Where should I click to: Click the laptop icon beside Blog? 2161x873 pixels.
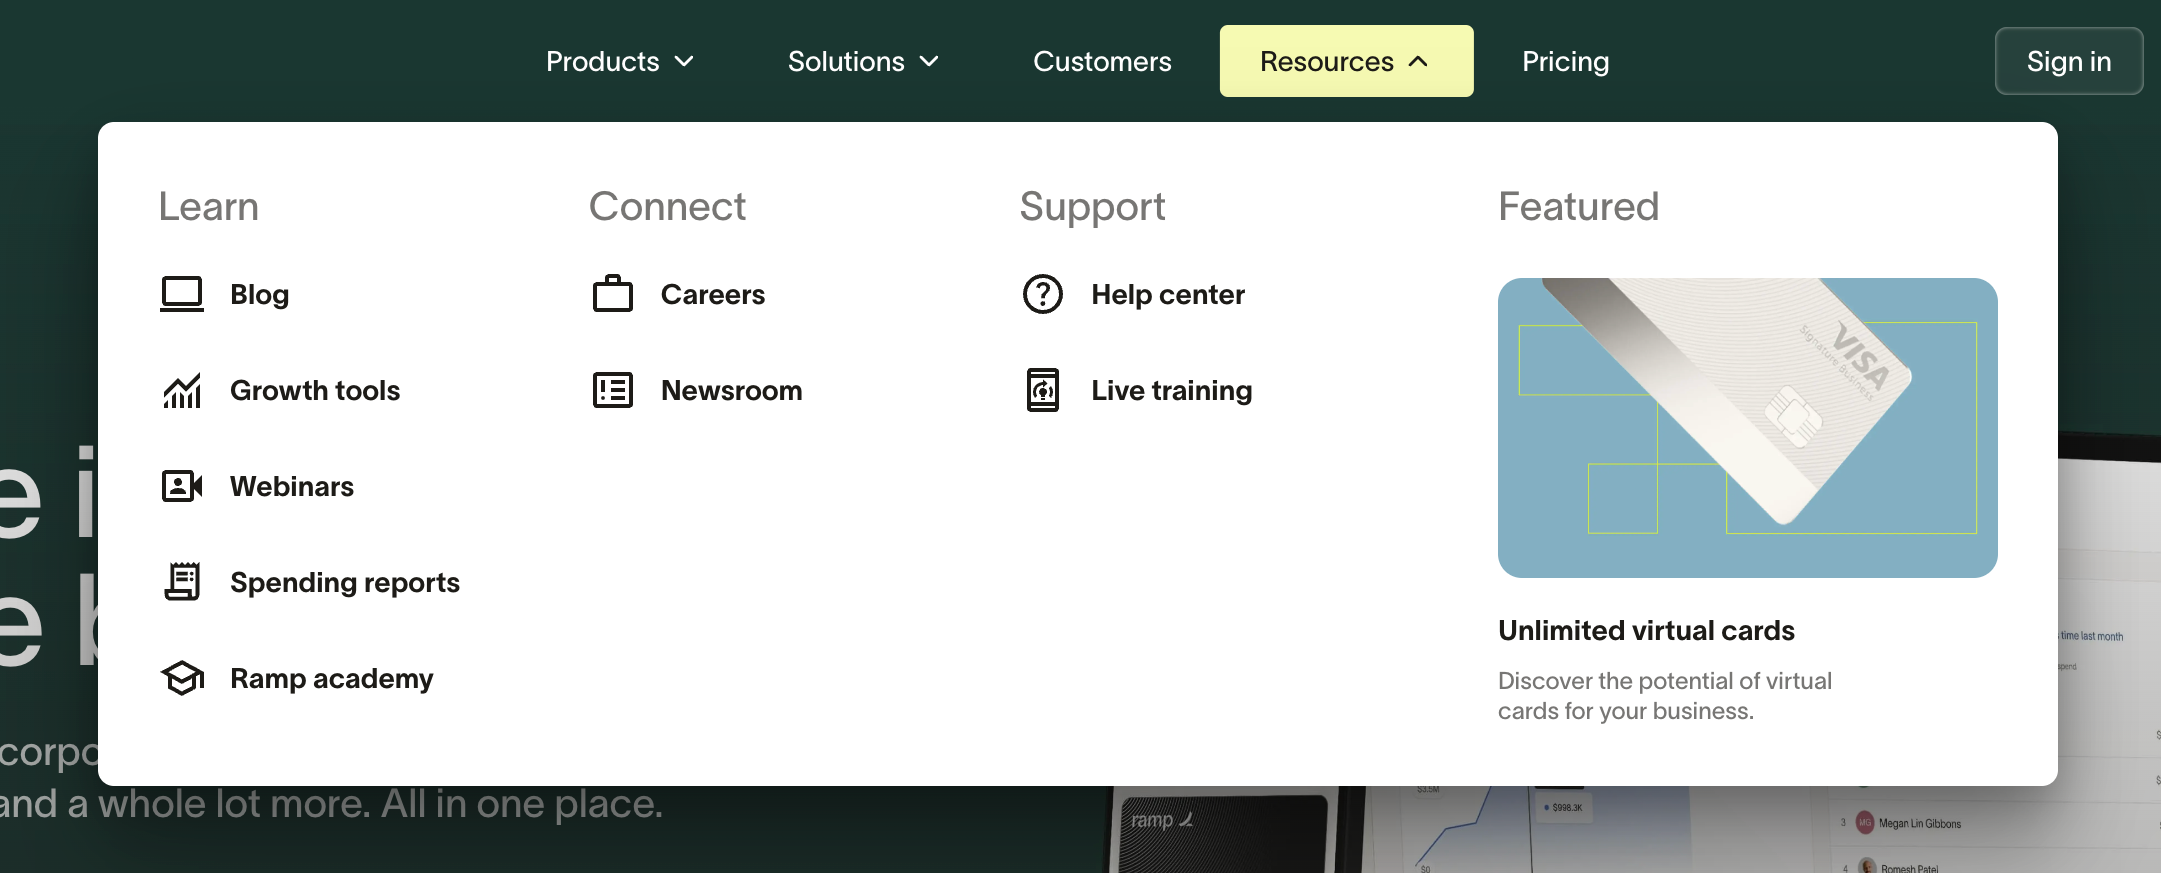coord(182,294)
